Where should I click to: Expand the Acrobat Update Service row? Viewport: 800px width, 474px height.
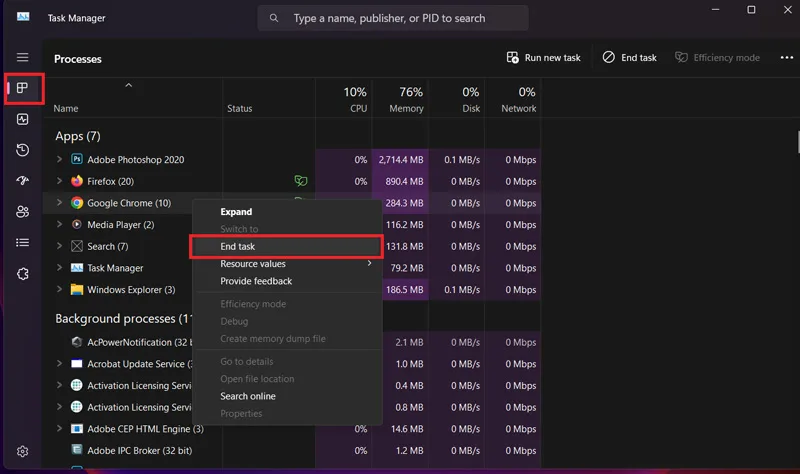59,364
